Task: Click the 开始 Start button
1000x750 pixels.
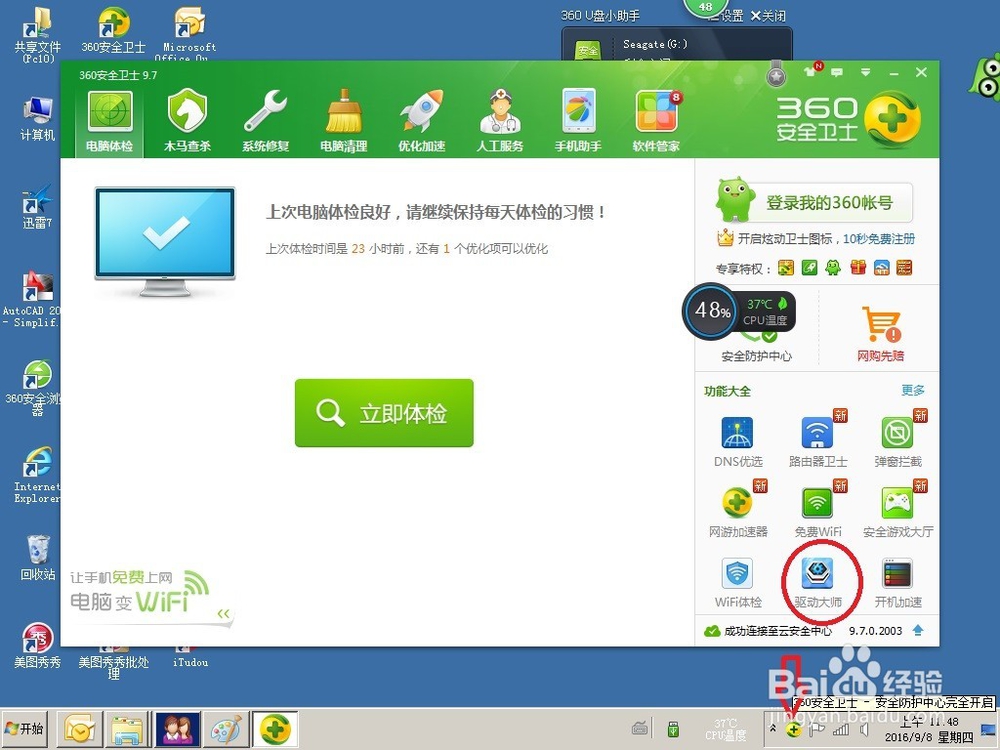Action: click(25, 728)
